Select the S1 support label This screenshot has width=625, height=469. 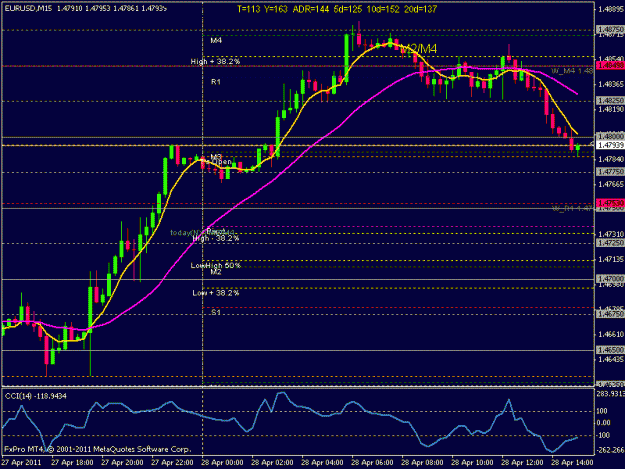pos(216,312)
